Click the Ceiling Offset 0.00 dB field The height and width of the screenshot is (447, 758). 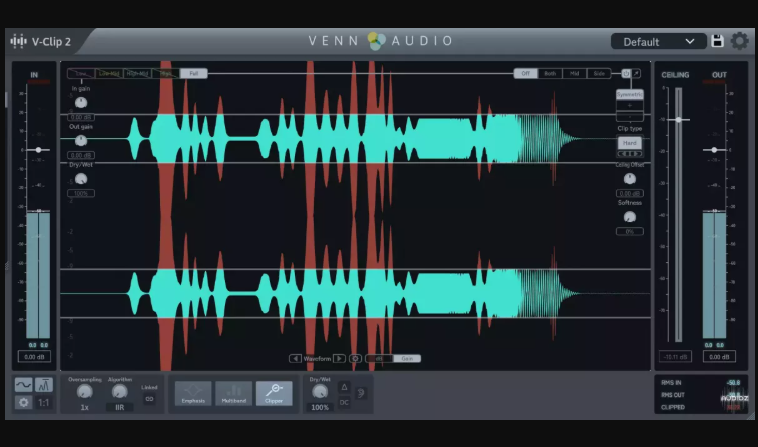629,193
